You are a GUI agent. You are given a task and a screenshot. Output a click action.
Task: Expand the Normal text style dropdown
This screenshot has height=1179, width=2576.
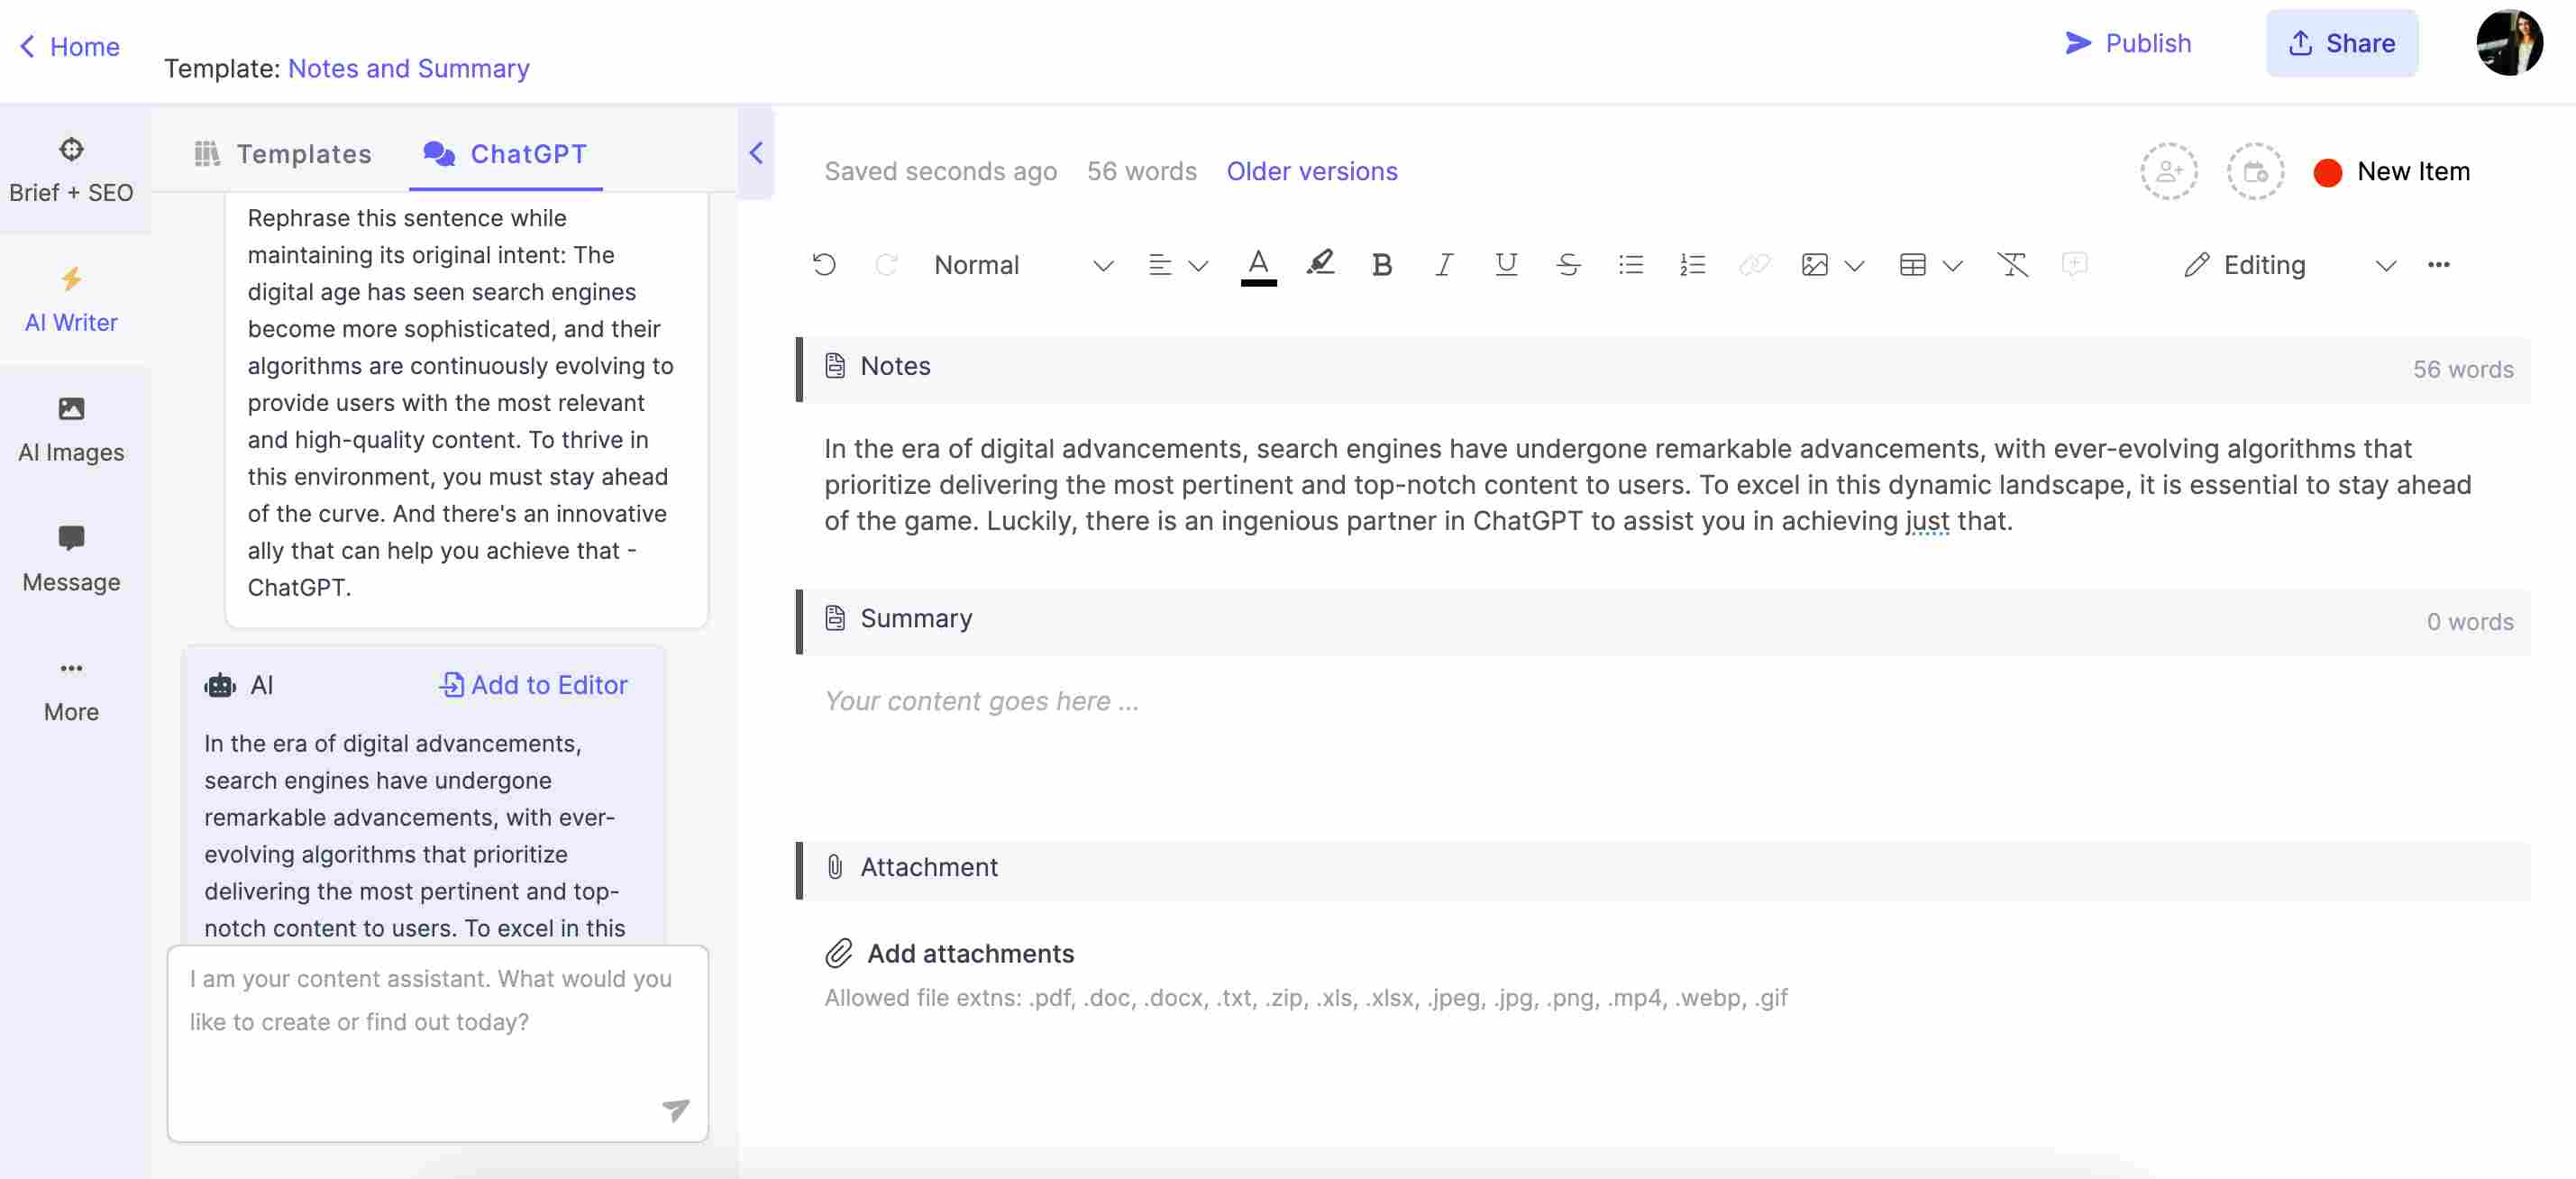(1101, 262)
